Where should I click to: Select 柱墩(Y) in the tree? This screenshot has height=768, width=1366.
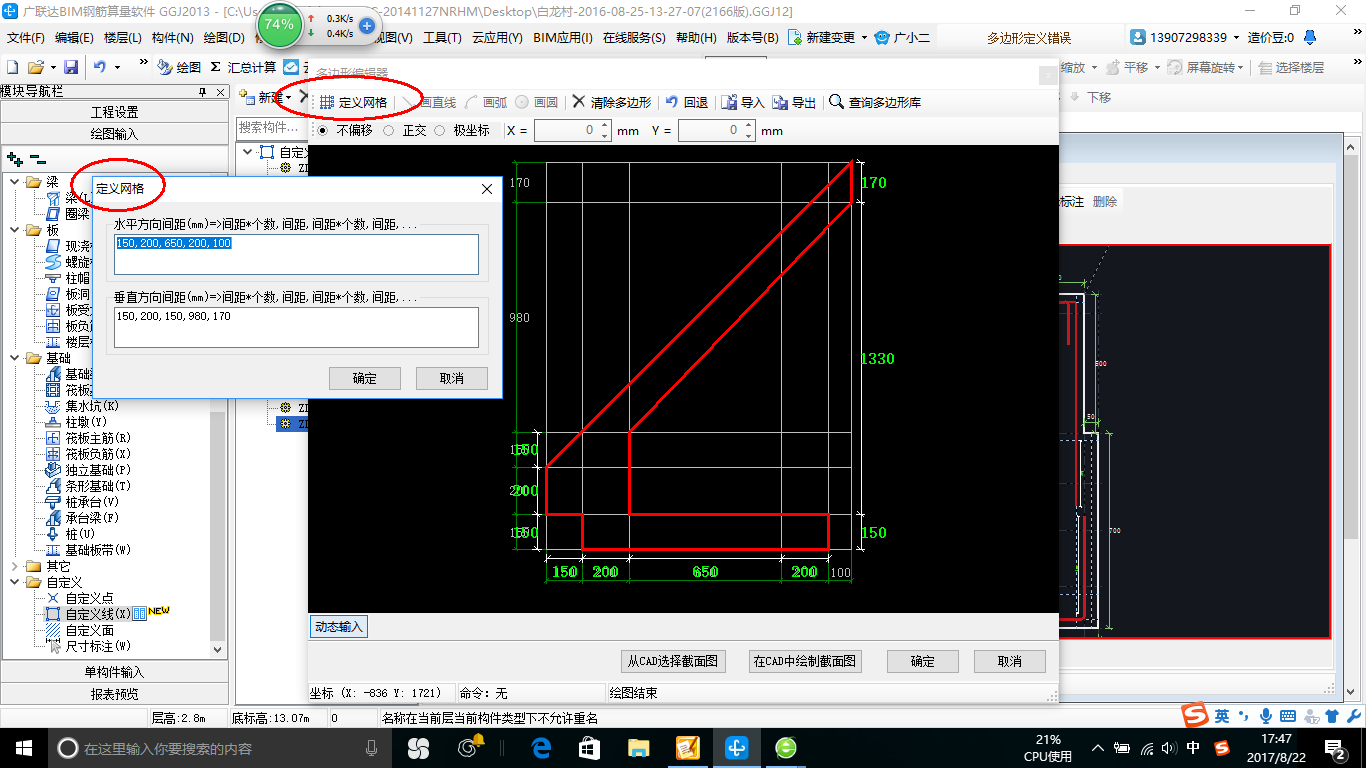76,422
